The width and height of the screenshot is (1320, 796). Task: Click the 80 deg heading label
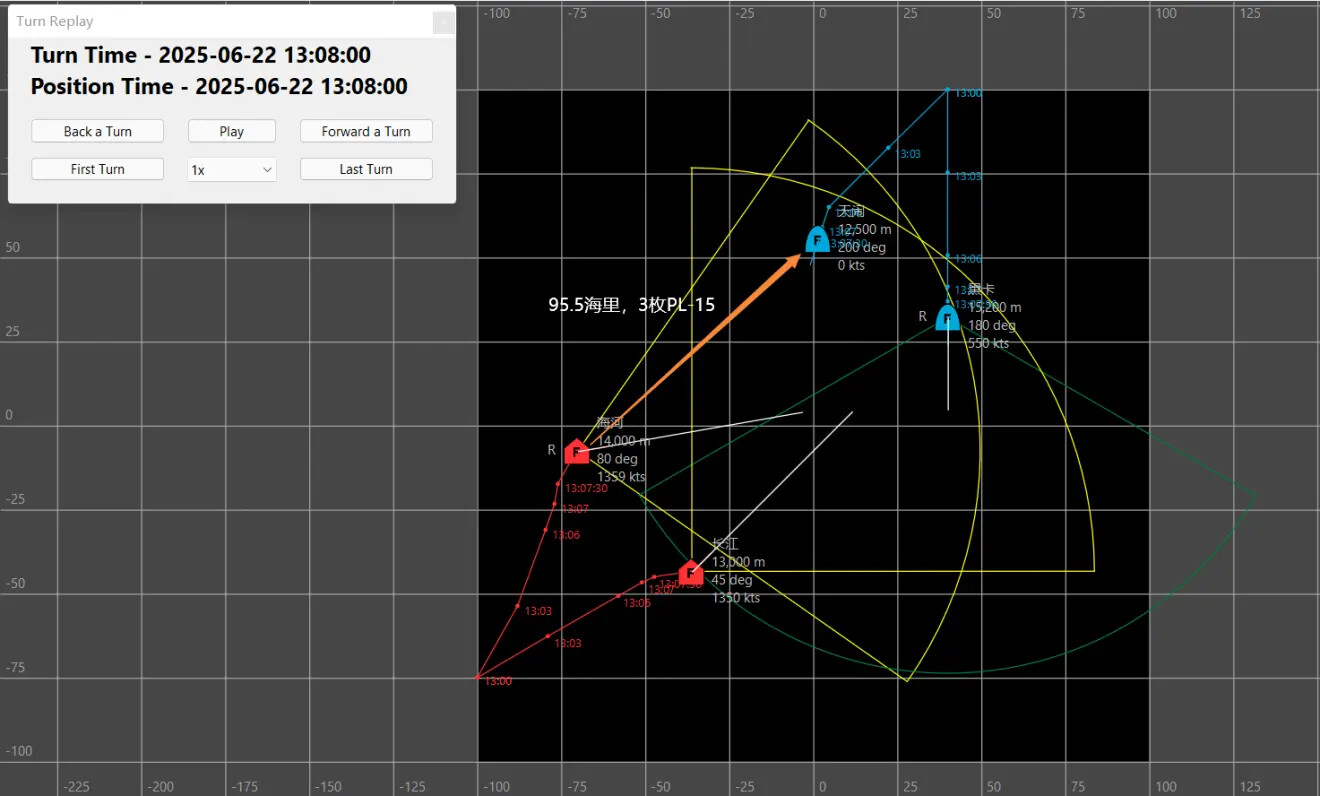pos(617,459)
